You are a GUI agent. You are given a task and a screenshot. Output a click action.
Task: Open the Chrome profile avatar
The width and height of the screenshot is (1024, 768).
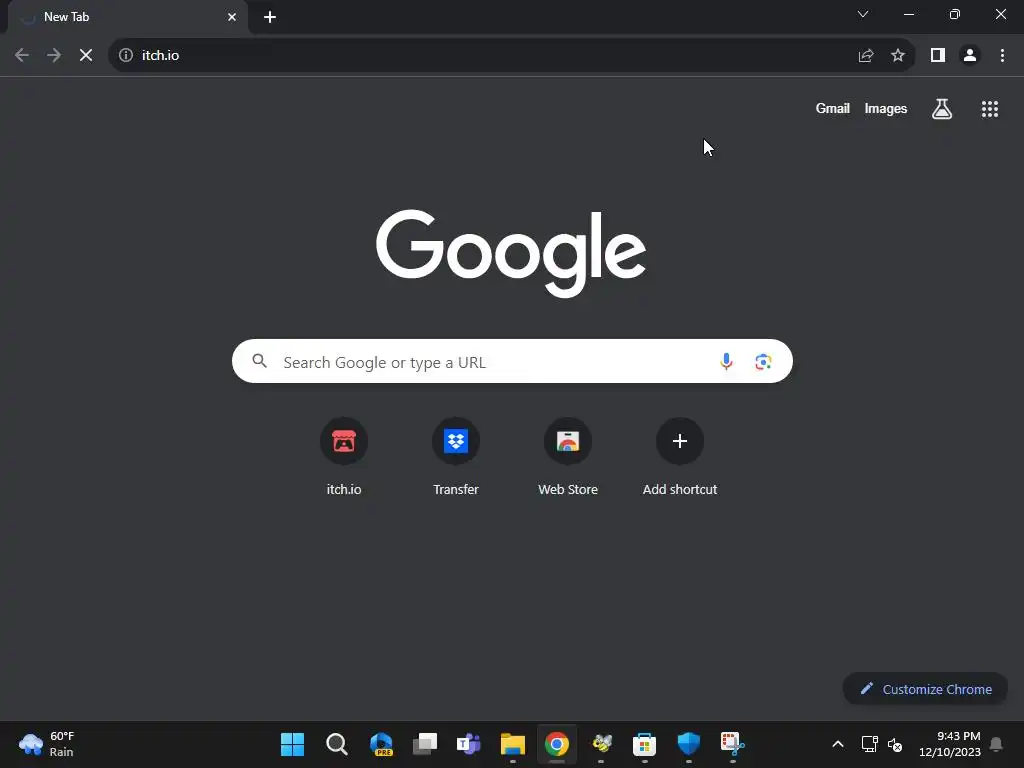970,56
